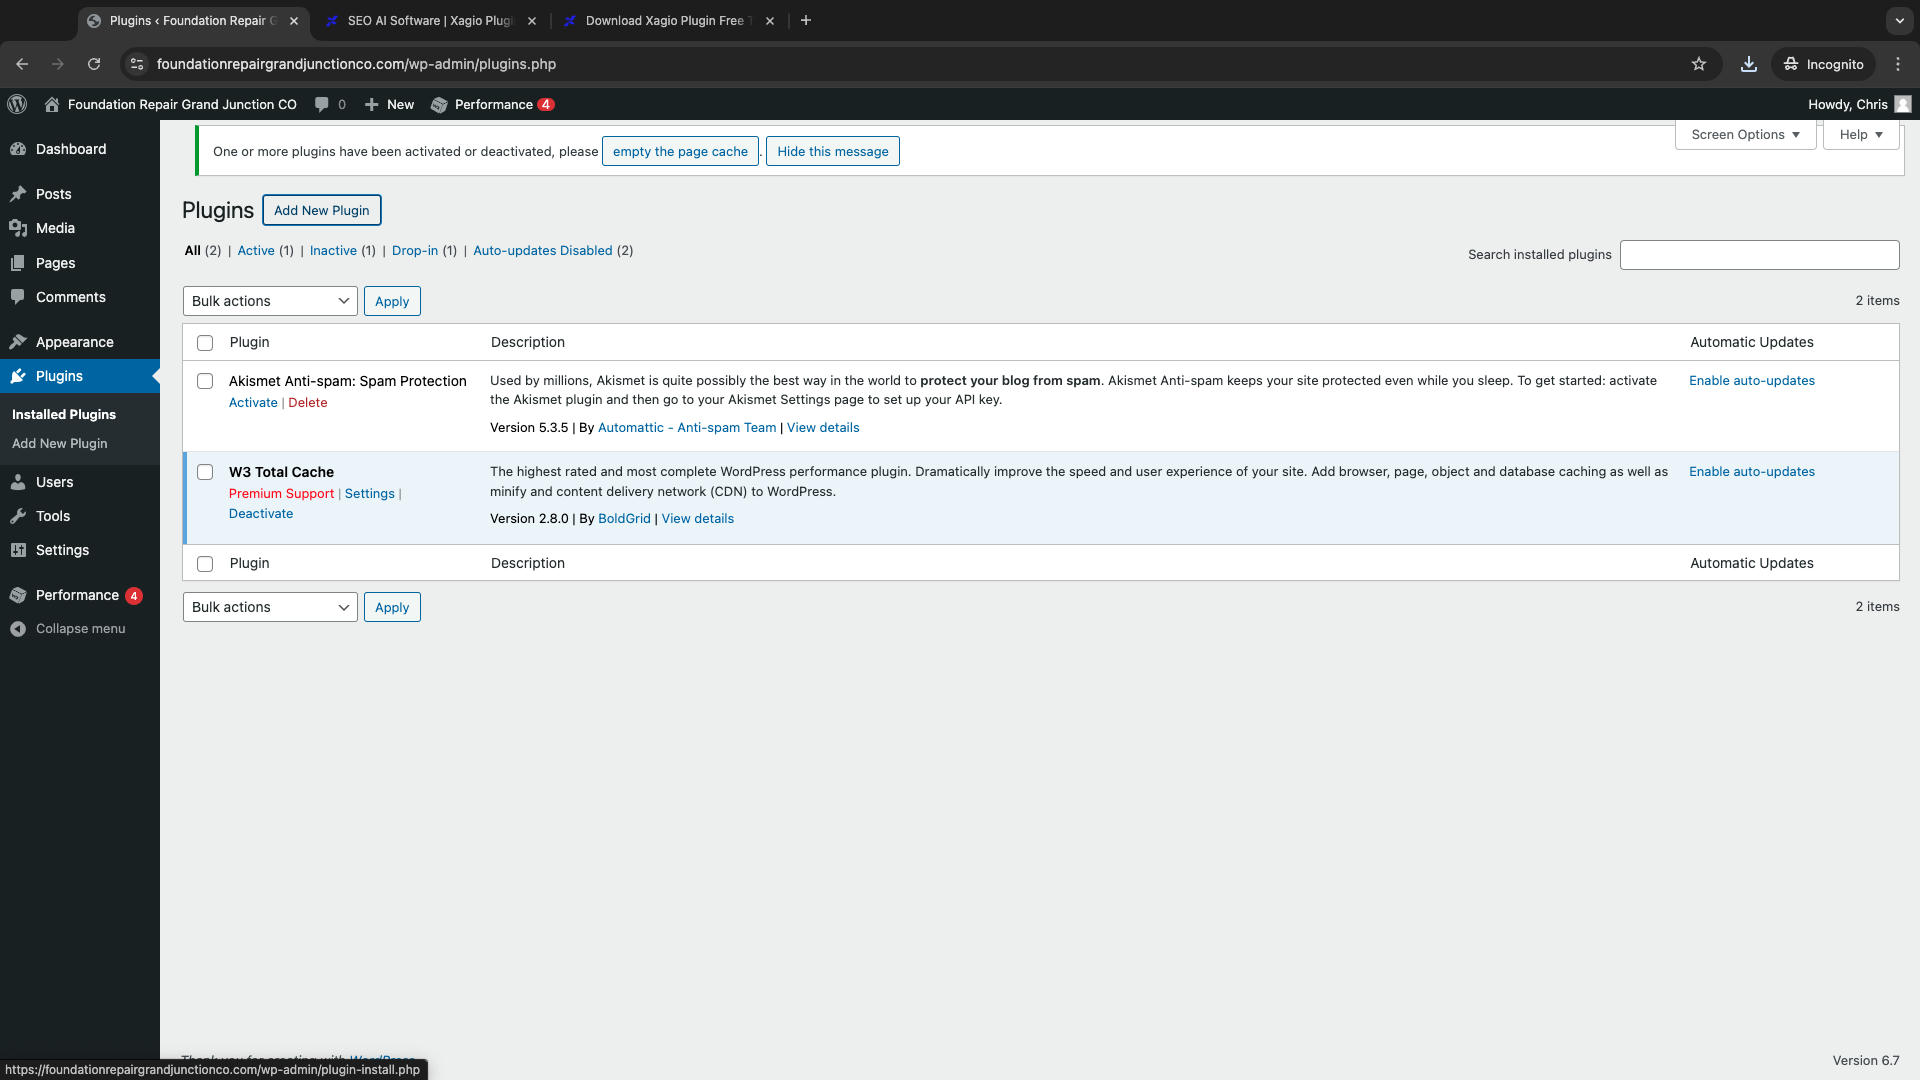Bookmark page with star icon
The image size is (1920, 1080).
(x=1699, y=64)
